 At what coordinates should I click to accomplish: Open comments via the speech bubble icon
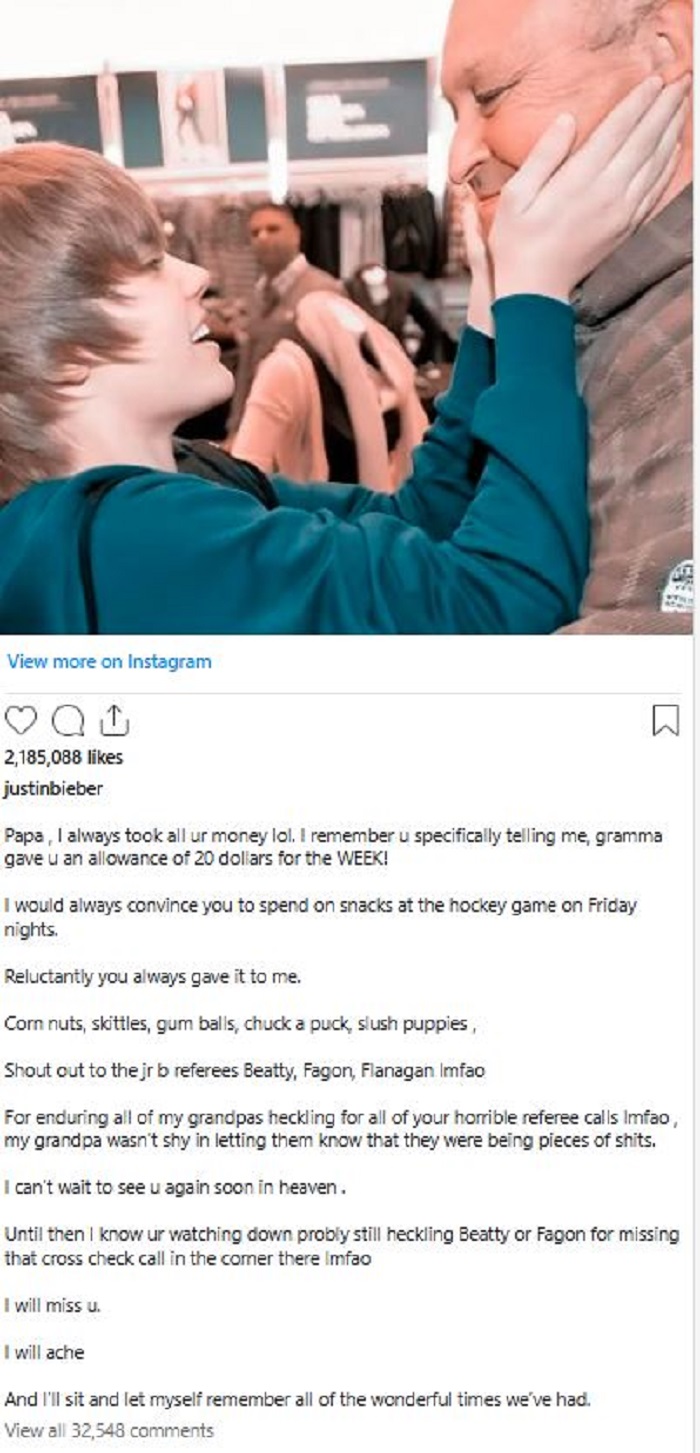click(66, 721)
